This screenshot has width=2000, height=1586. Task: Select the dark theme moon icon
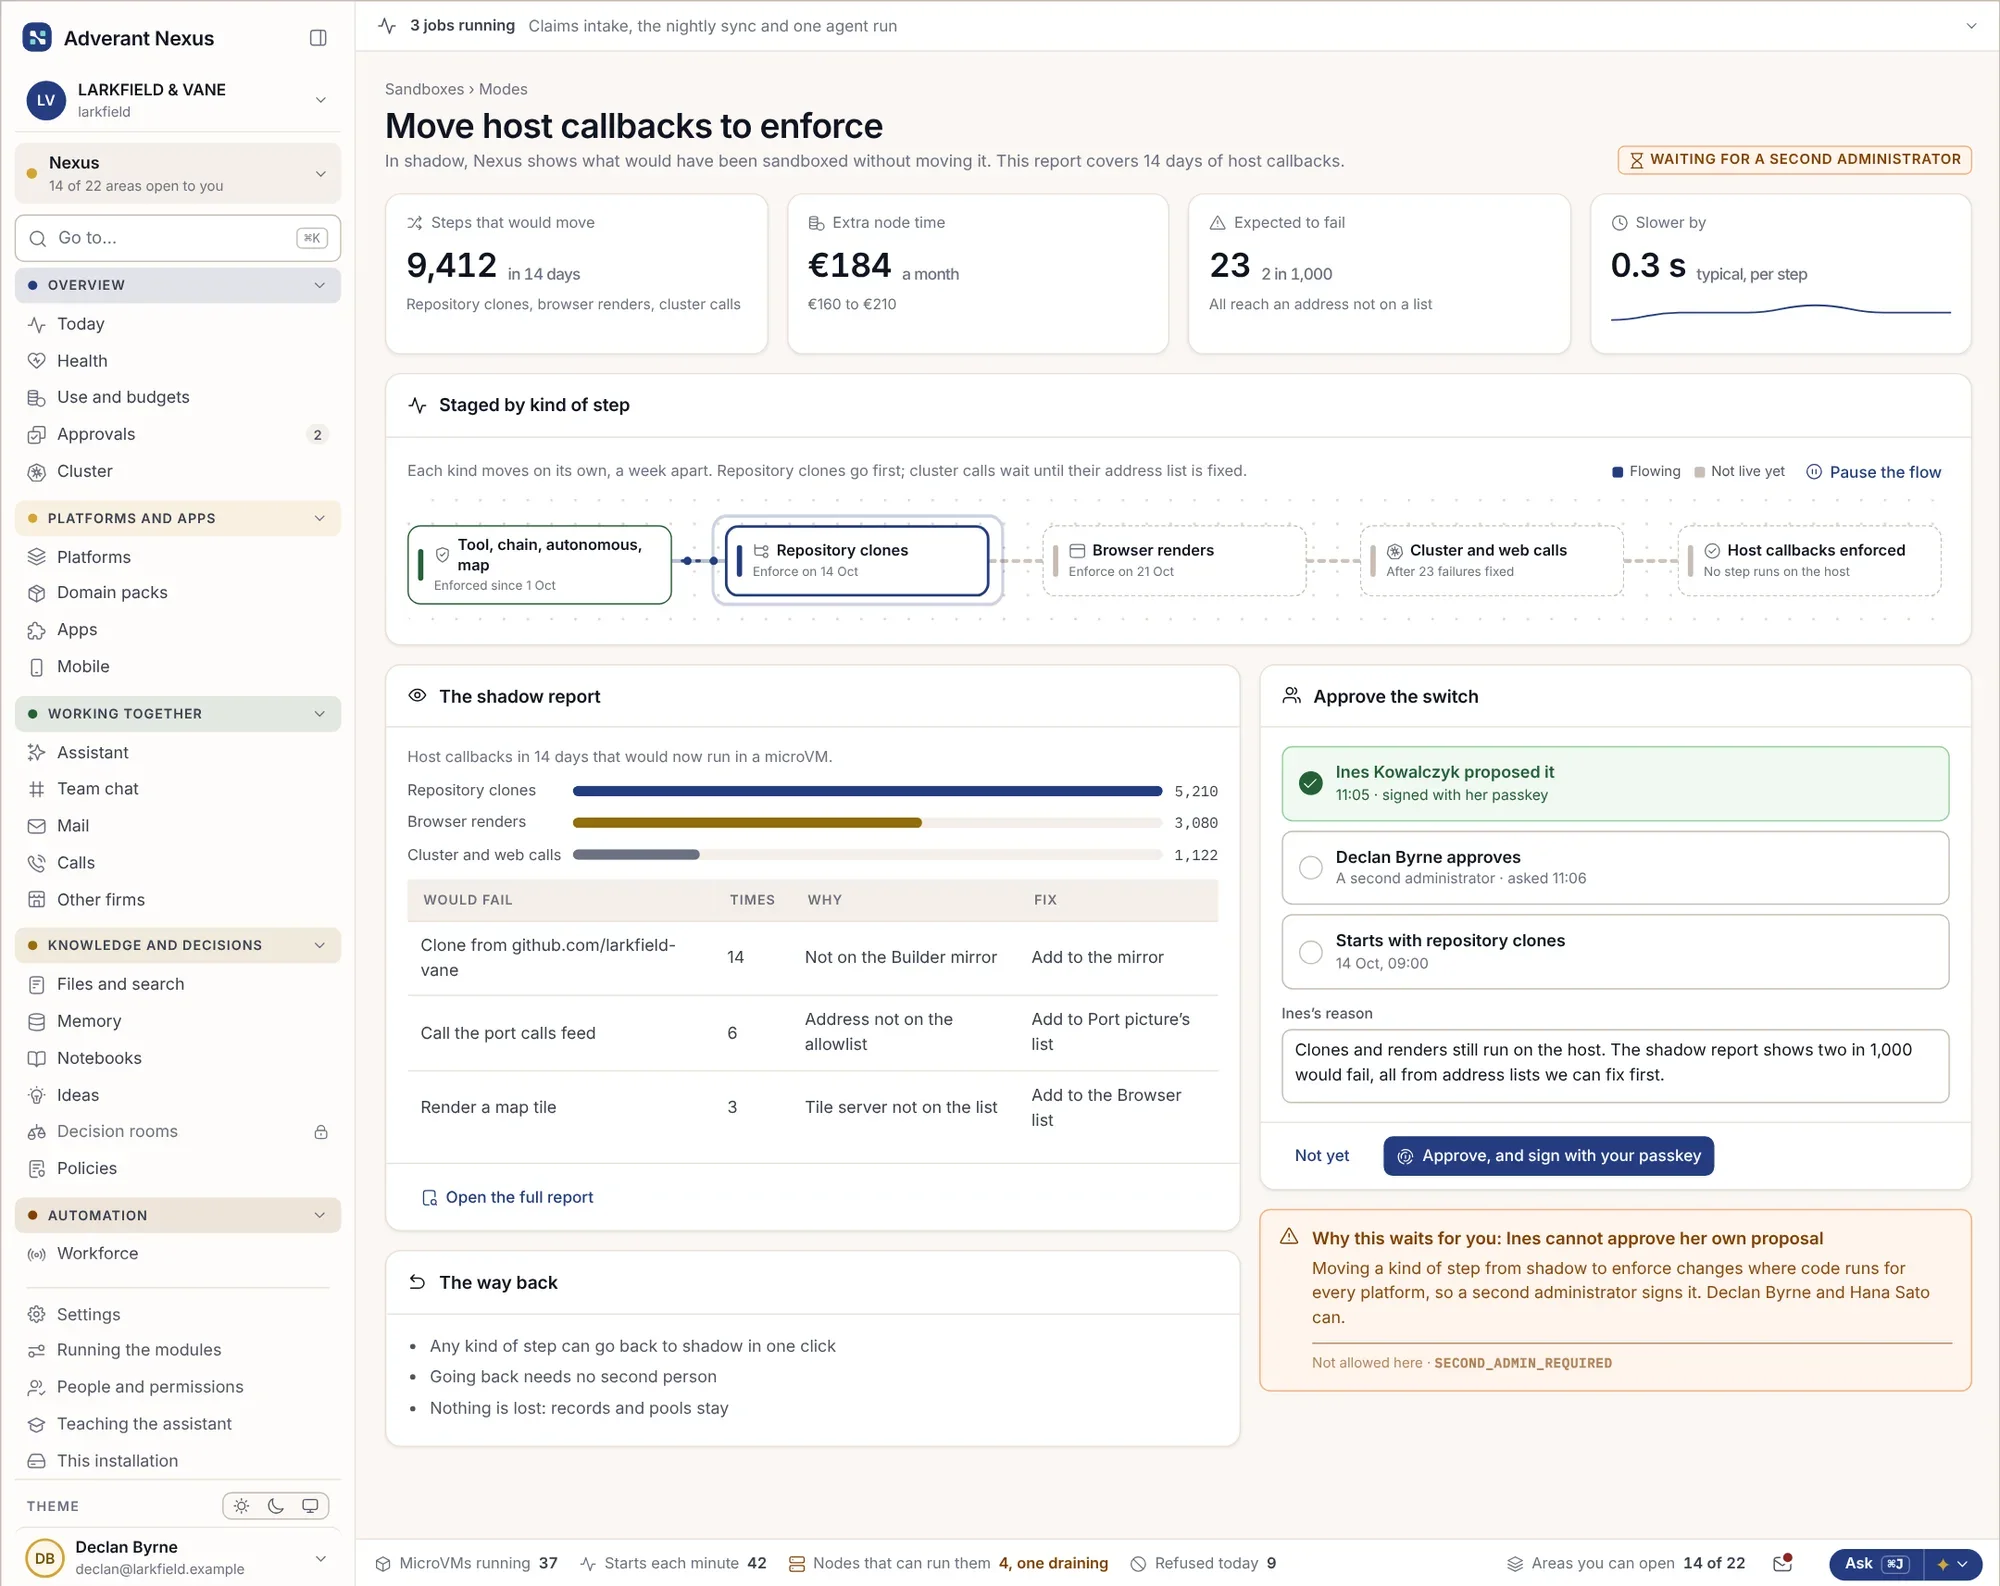tap(276, 1505)
